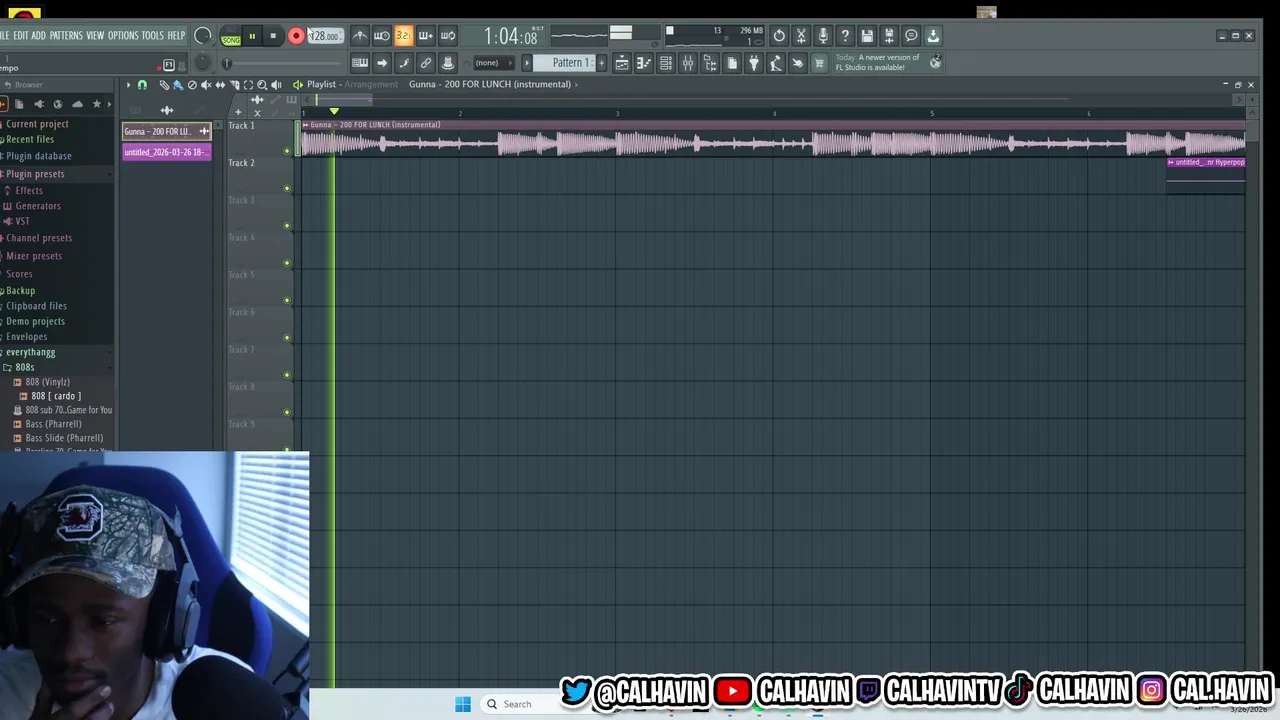Expand the Channel presets folder

39,238
